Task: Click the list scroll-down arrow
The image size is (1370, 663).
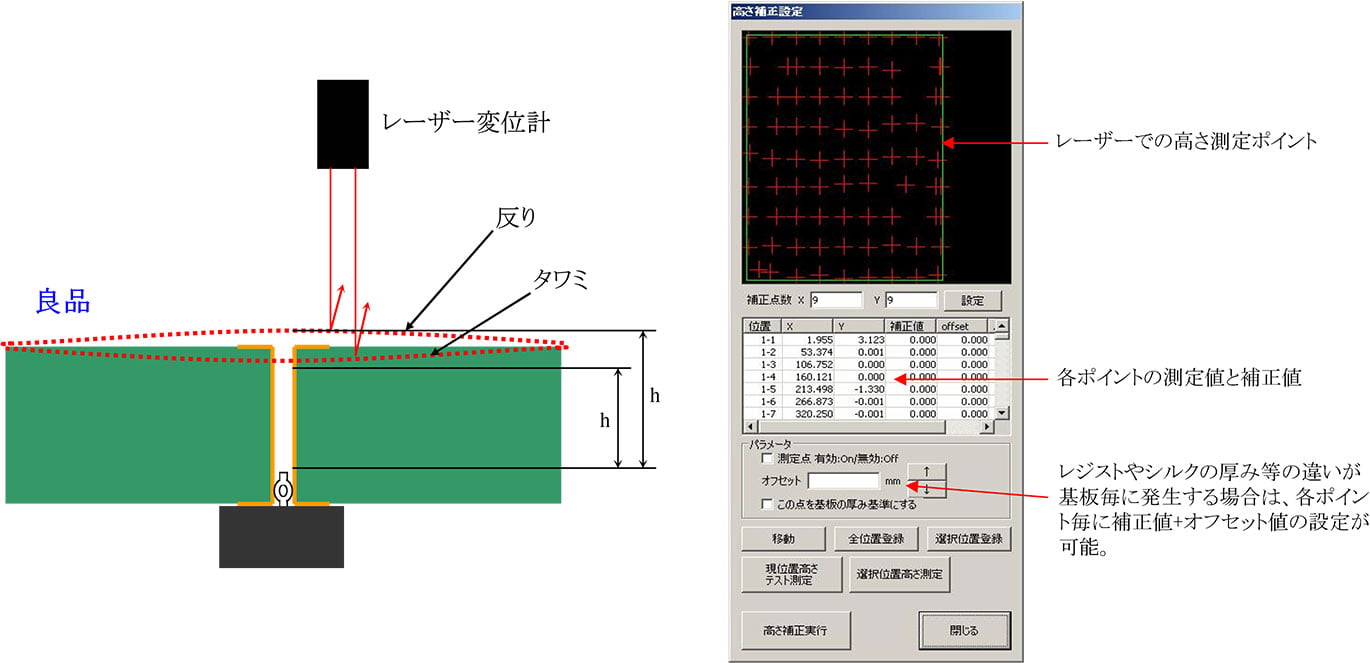Action: click(1003, 412)
